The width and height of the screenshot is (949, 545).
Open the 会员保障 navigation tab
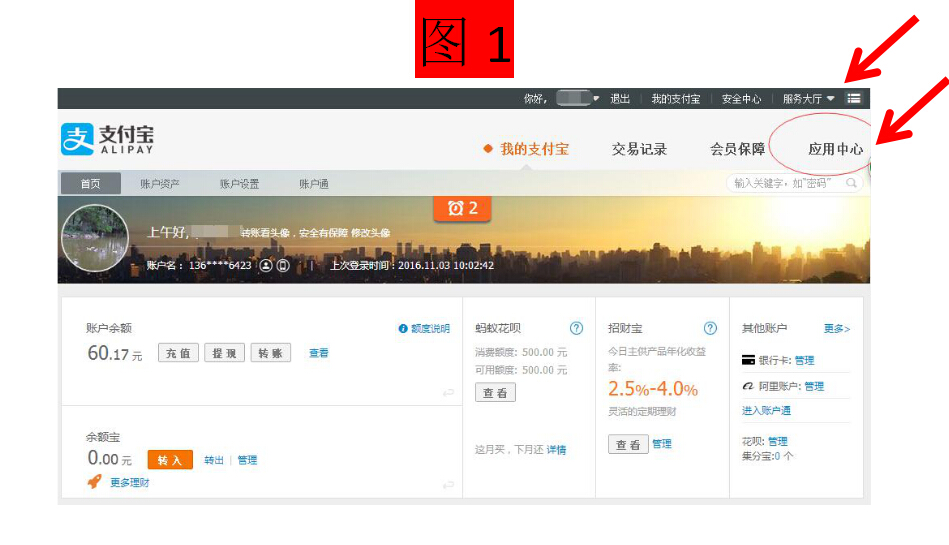[x=737, y=149]
